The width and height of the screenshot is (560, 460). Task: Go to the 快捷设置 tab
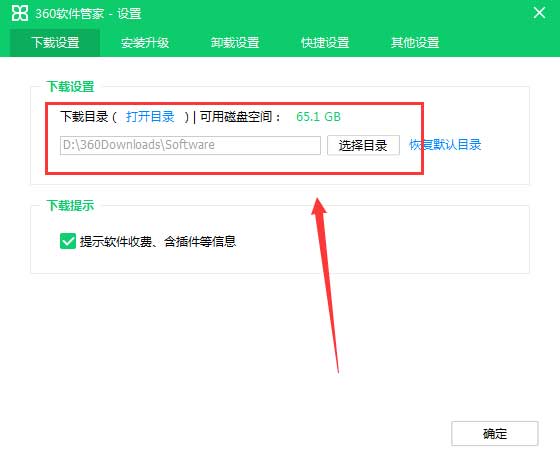(x=325, y=42)
